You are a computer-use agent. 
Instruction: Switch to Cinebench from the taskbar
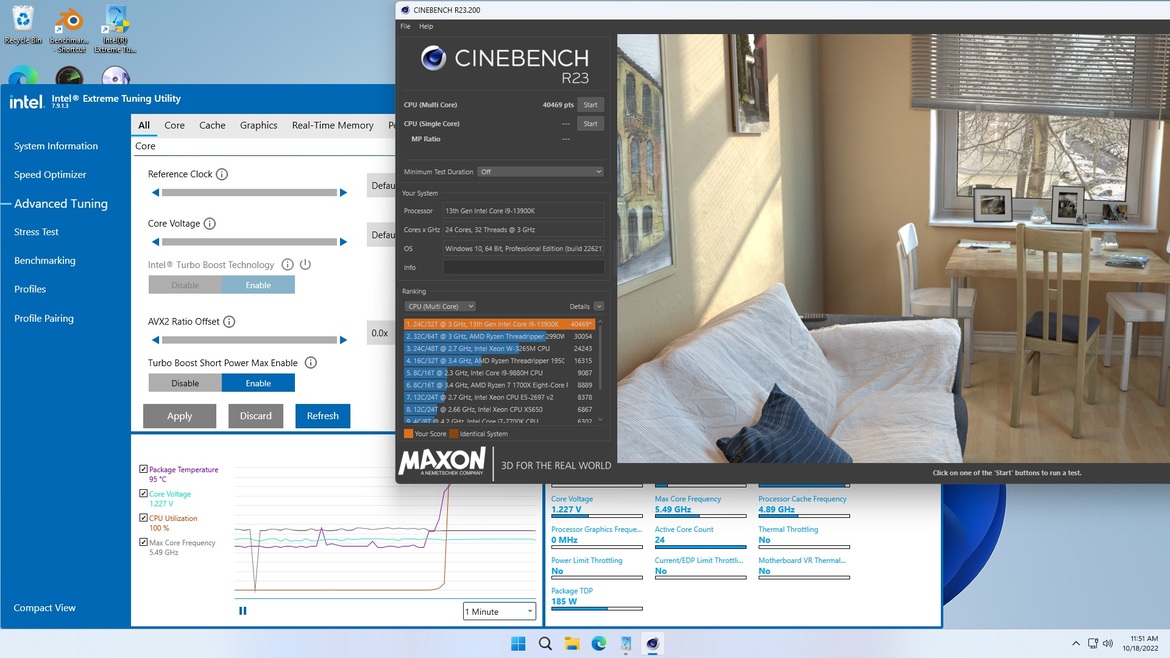click(653, 643)
